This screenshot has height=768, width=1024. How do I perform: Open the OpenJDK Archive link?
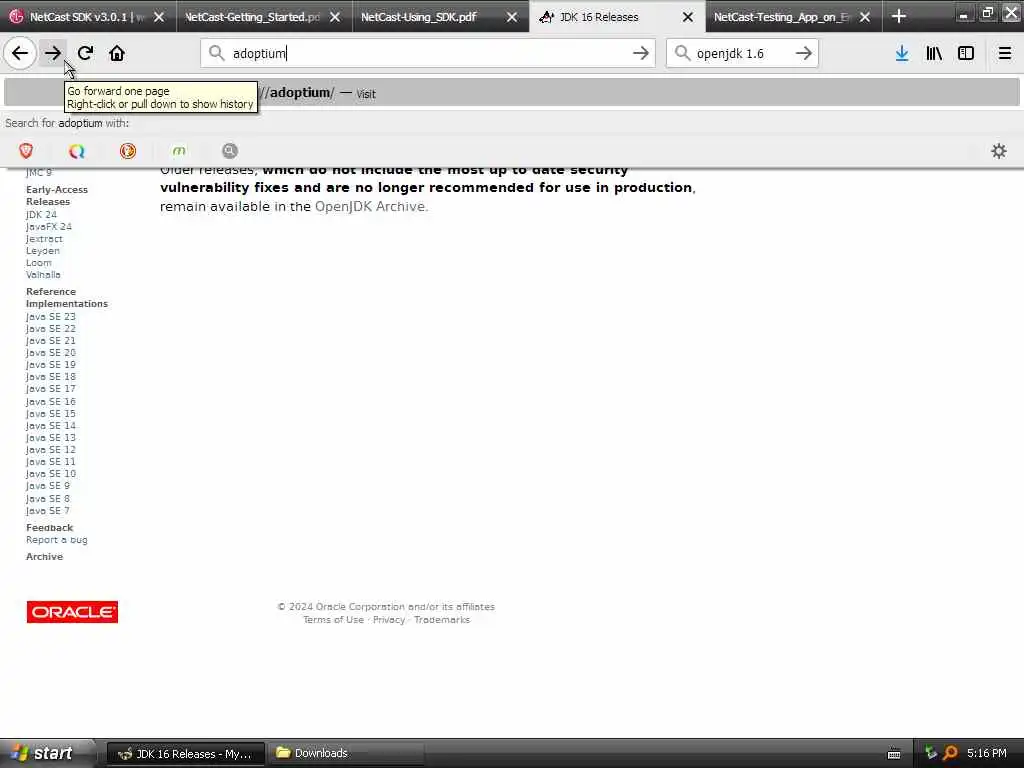370,206
